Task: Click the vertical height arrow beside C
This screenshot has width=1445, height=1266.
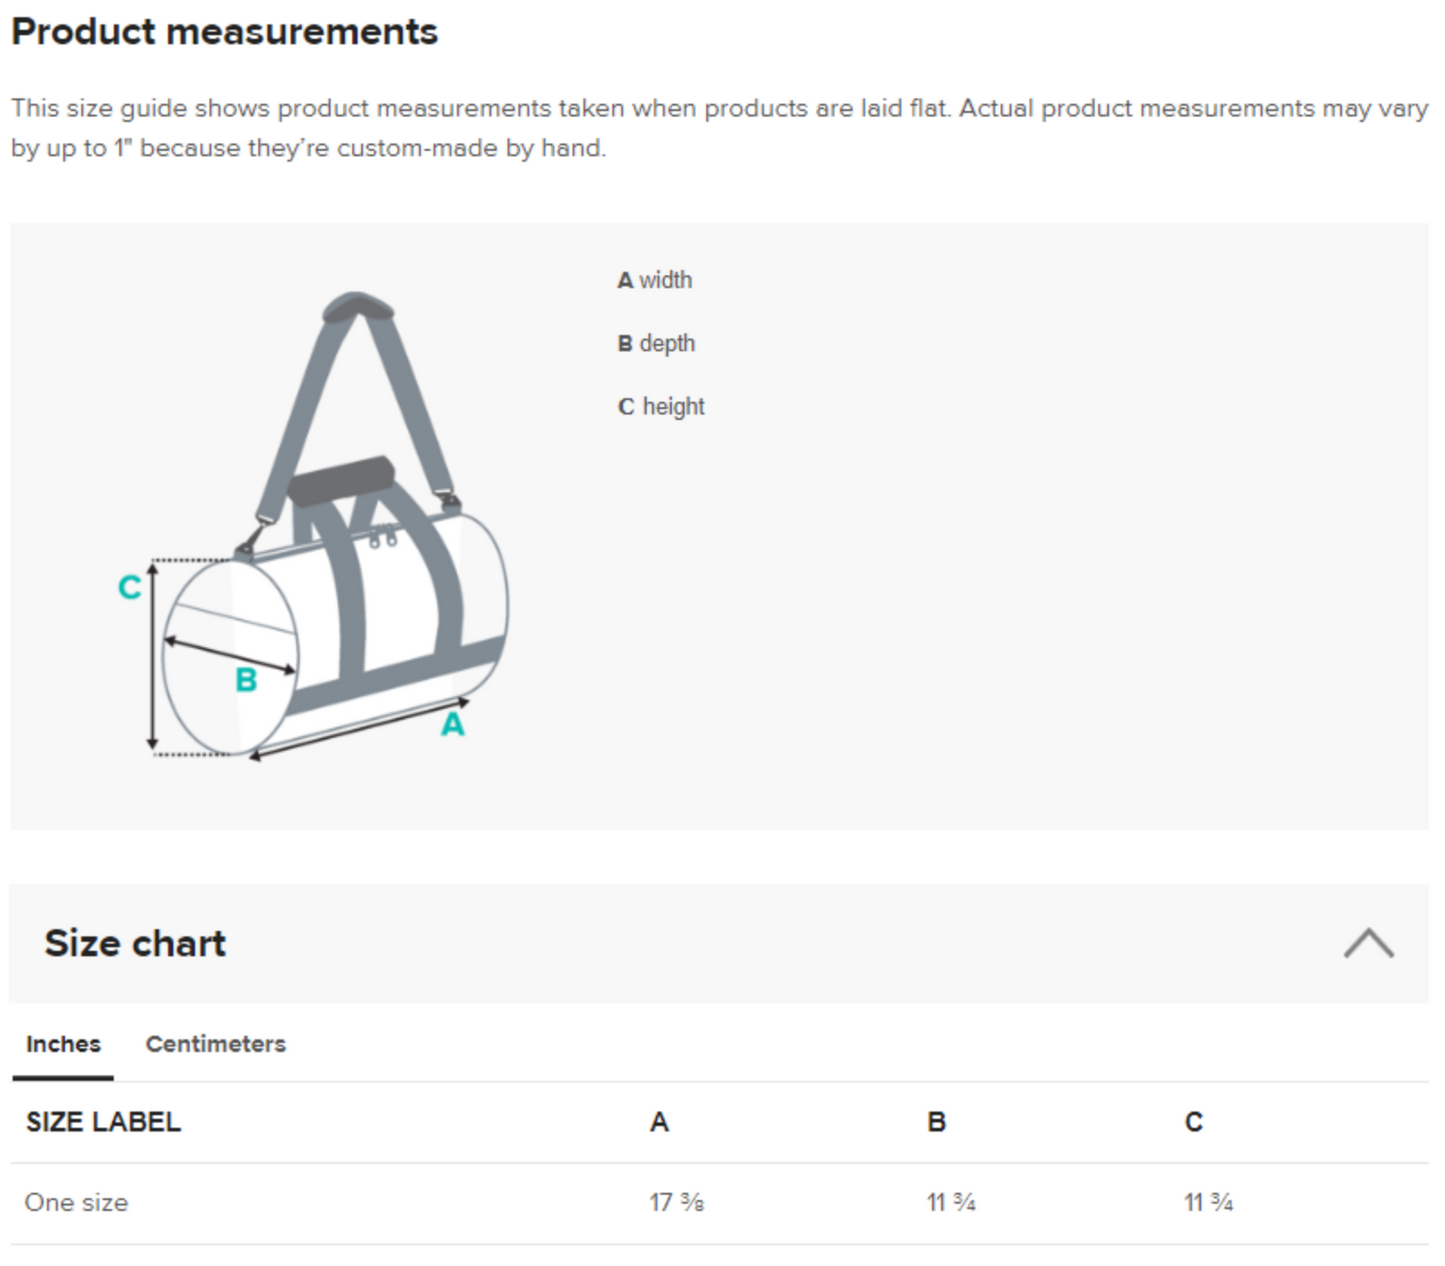Action: pos(152,655)
